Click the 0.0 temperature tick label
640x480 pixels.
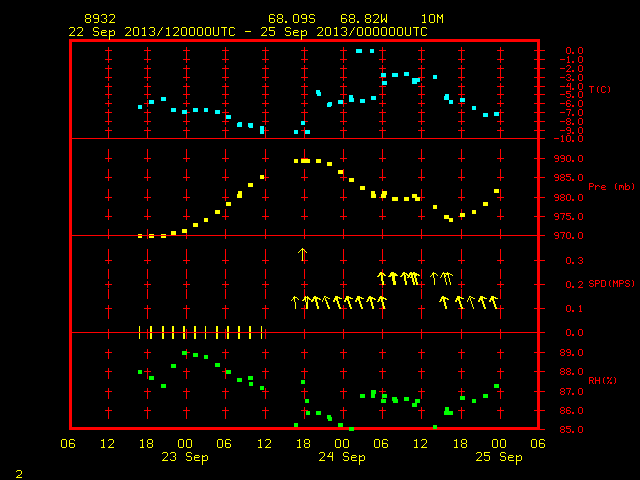574,51
